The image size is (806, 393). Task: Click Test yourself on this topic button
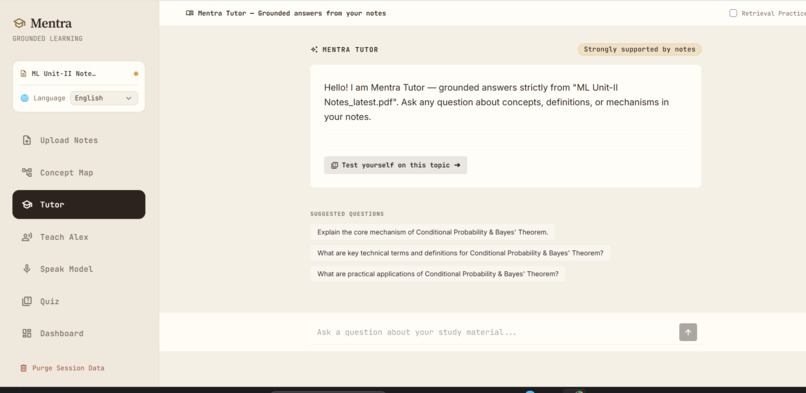[x=395, y=165]
